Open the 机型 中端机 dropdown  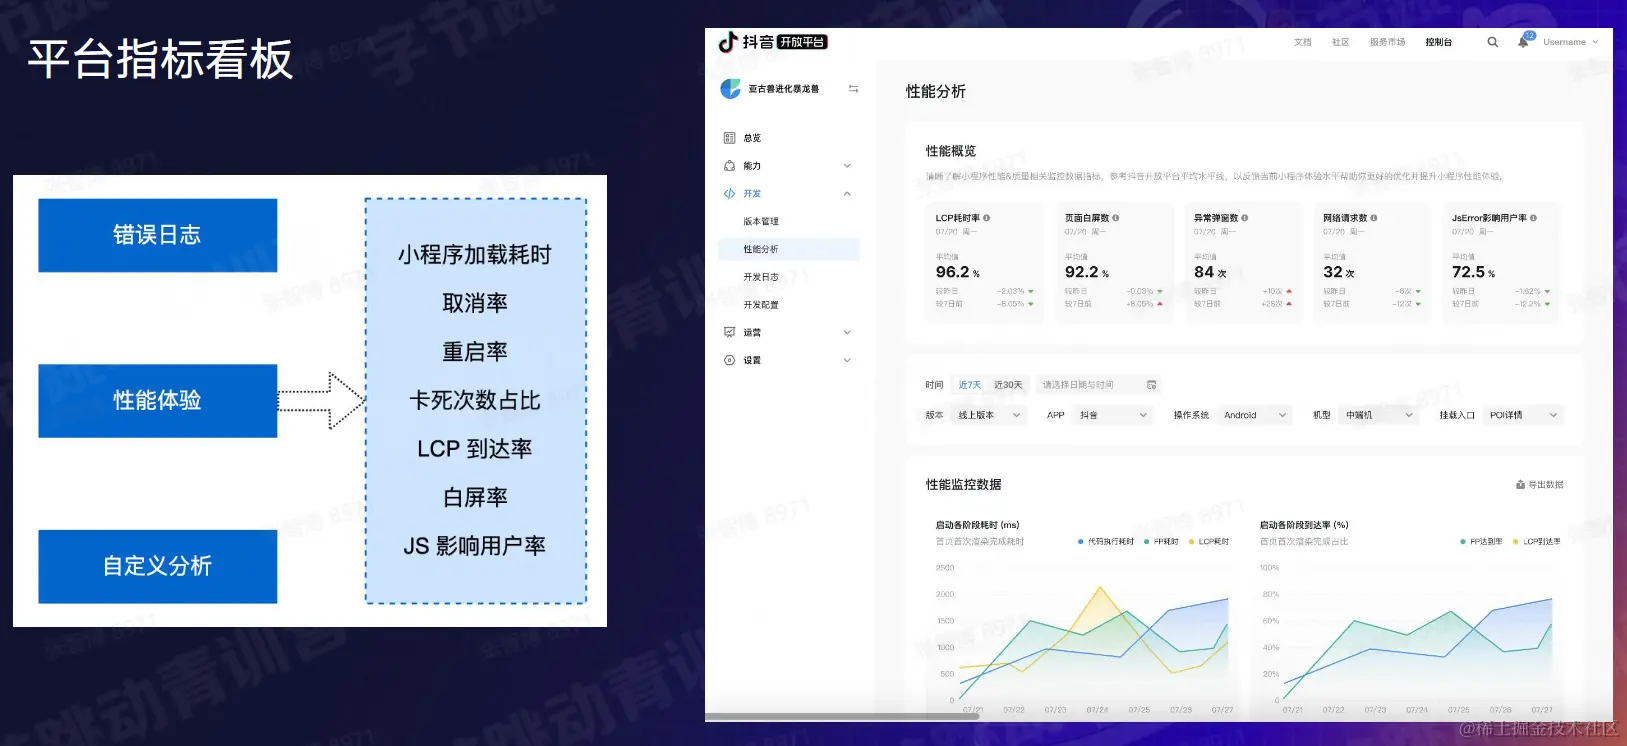point(1379,415)
